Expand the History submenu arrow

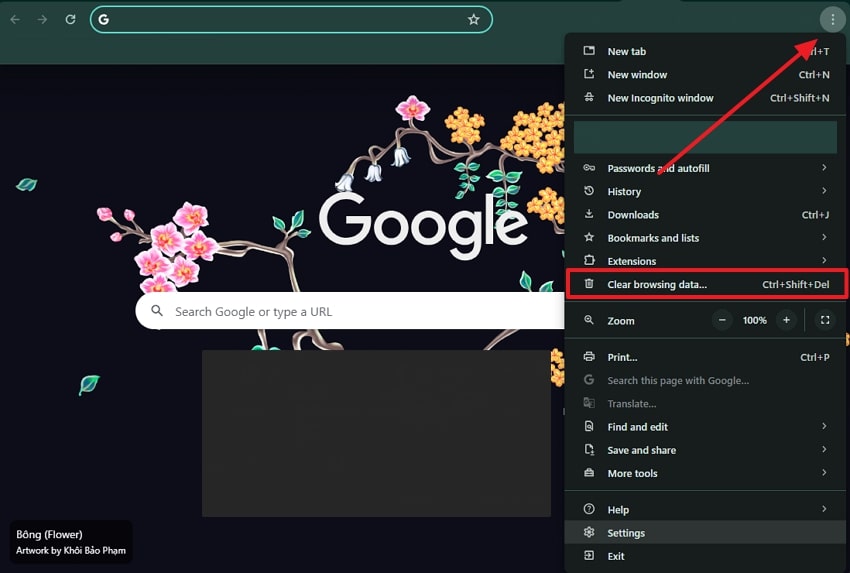tap(824, 191)
